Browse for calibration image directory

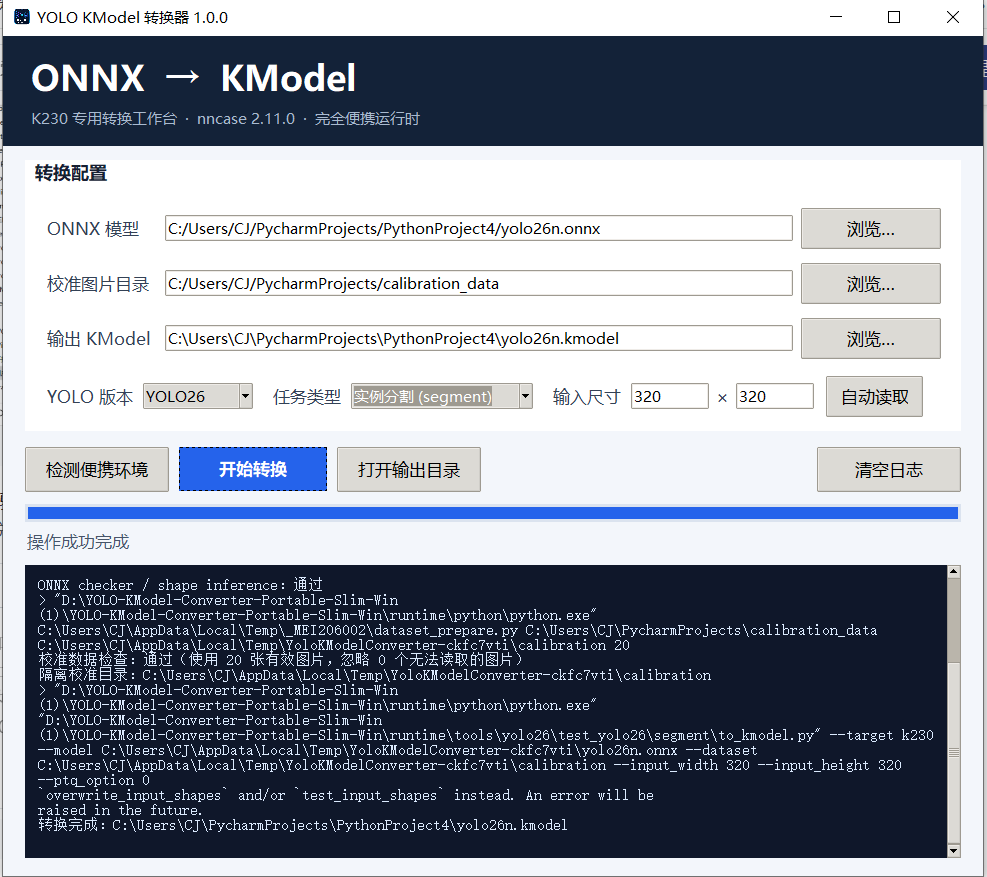(x=871, y=283)
